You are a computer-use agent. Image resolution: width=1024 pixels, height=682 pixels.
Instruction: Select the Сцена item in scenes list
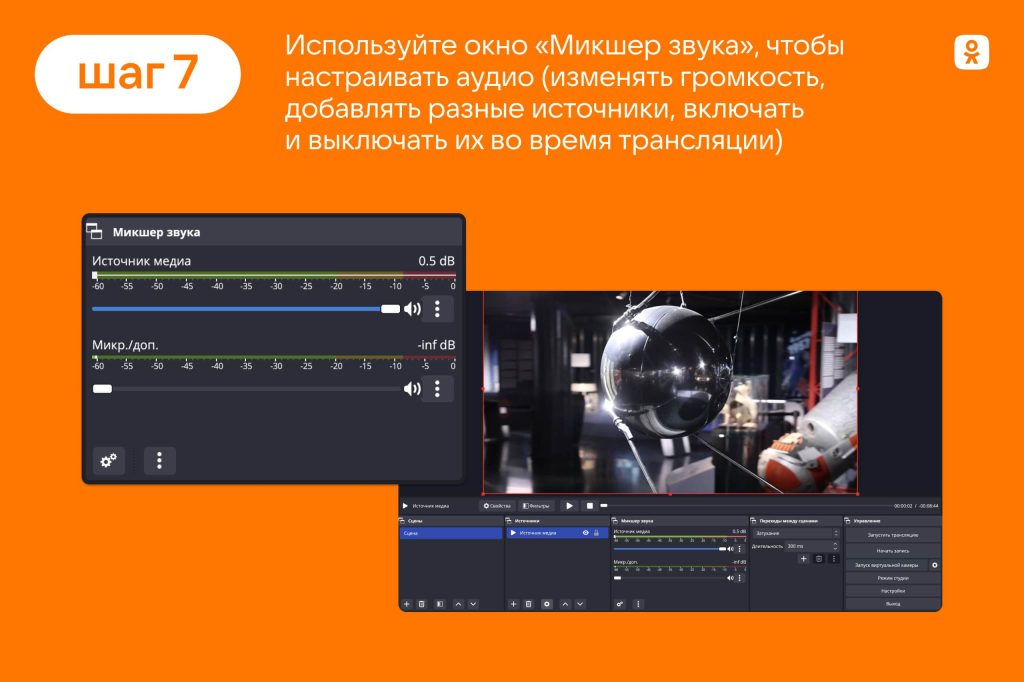(x=451, y=533)
